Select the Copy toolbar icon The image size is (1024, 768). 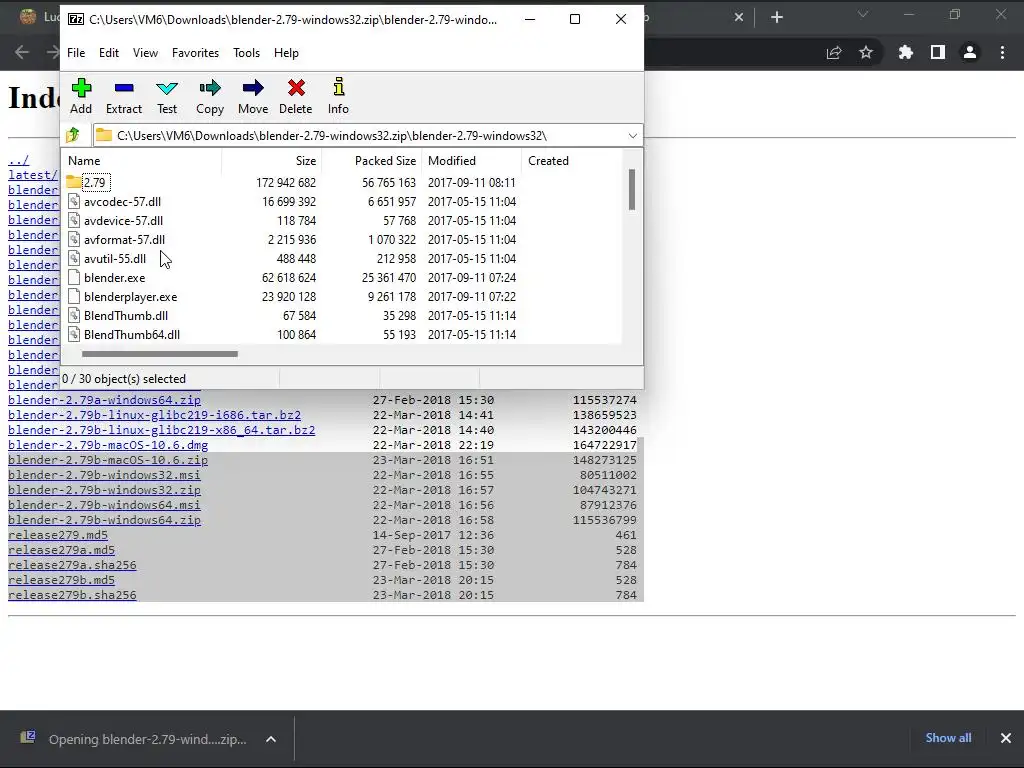[210, 88]
